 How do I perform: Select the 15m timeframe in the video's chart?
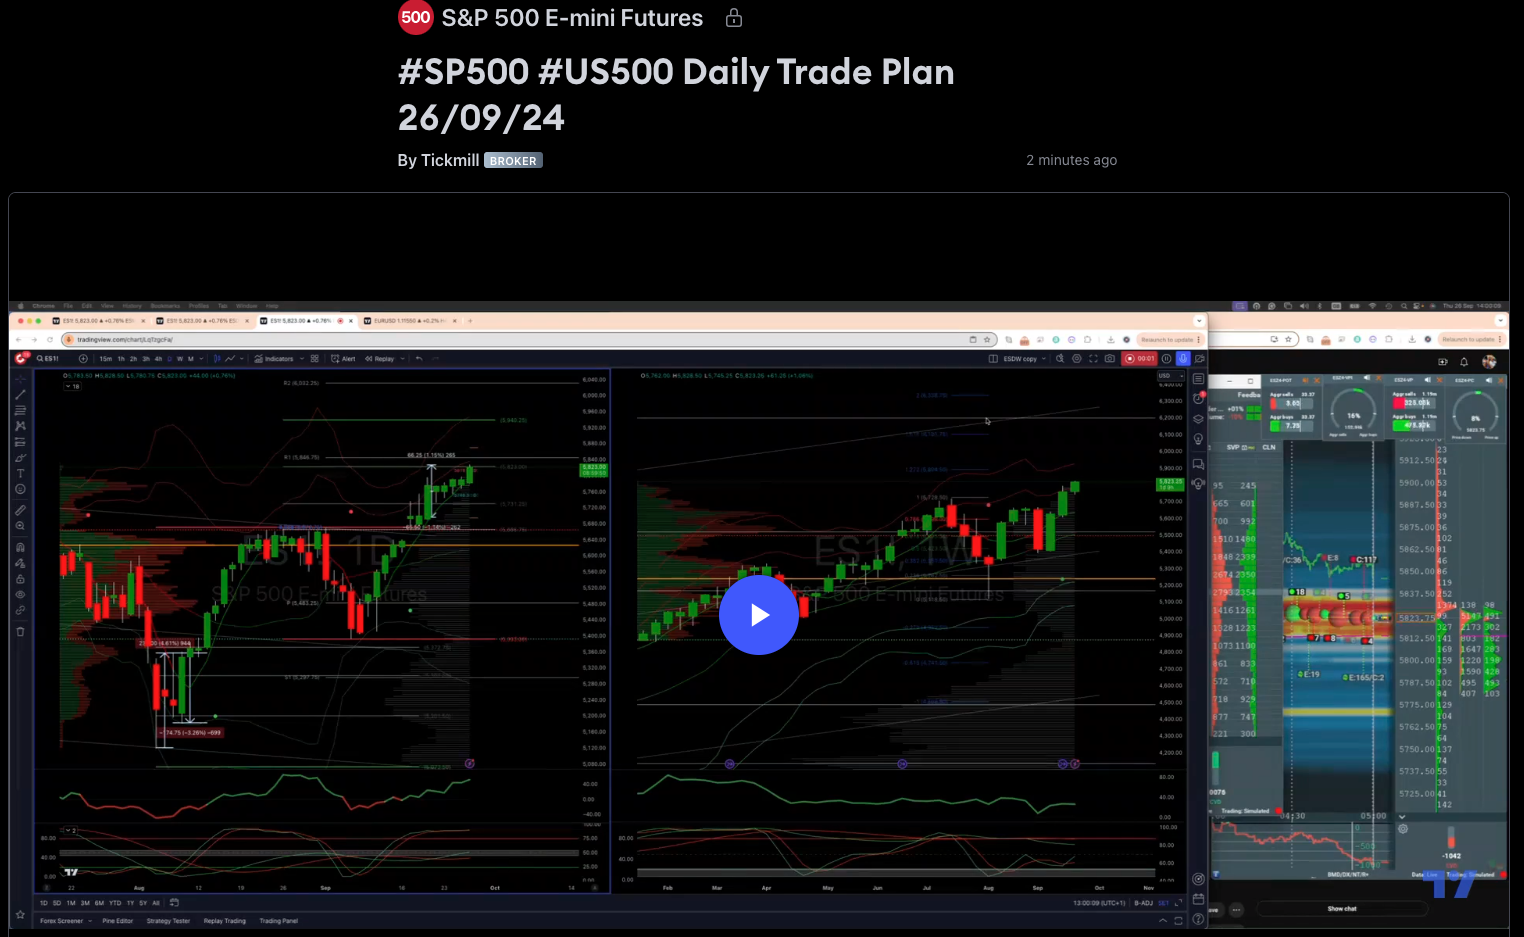point(105,358)
